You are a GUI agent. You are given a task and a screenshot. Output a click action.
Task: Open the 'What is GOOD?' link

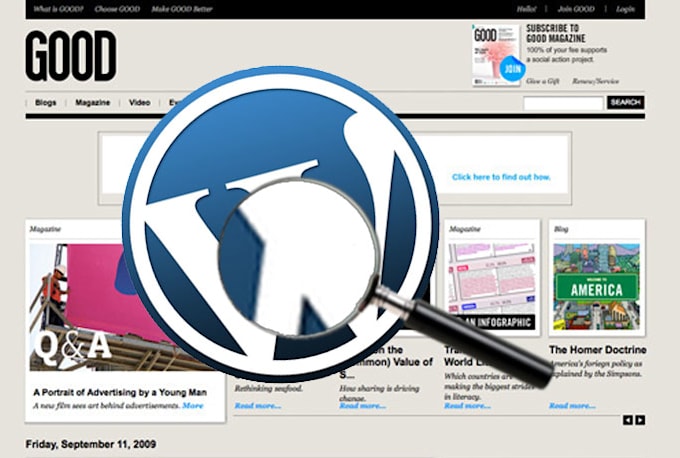58,9
